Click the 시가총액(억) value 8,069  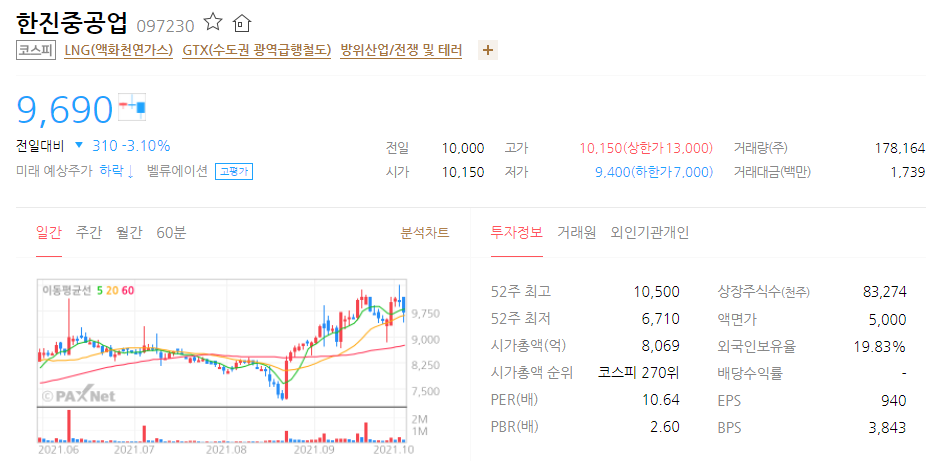click(x=660, y=346)
